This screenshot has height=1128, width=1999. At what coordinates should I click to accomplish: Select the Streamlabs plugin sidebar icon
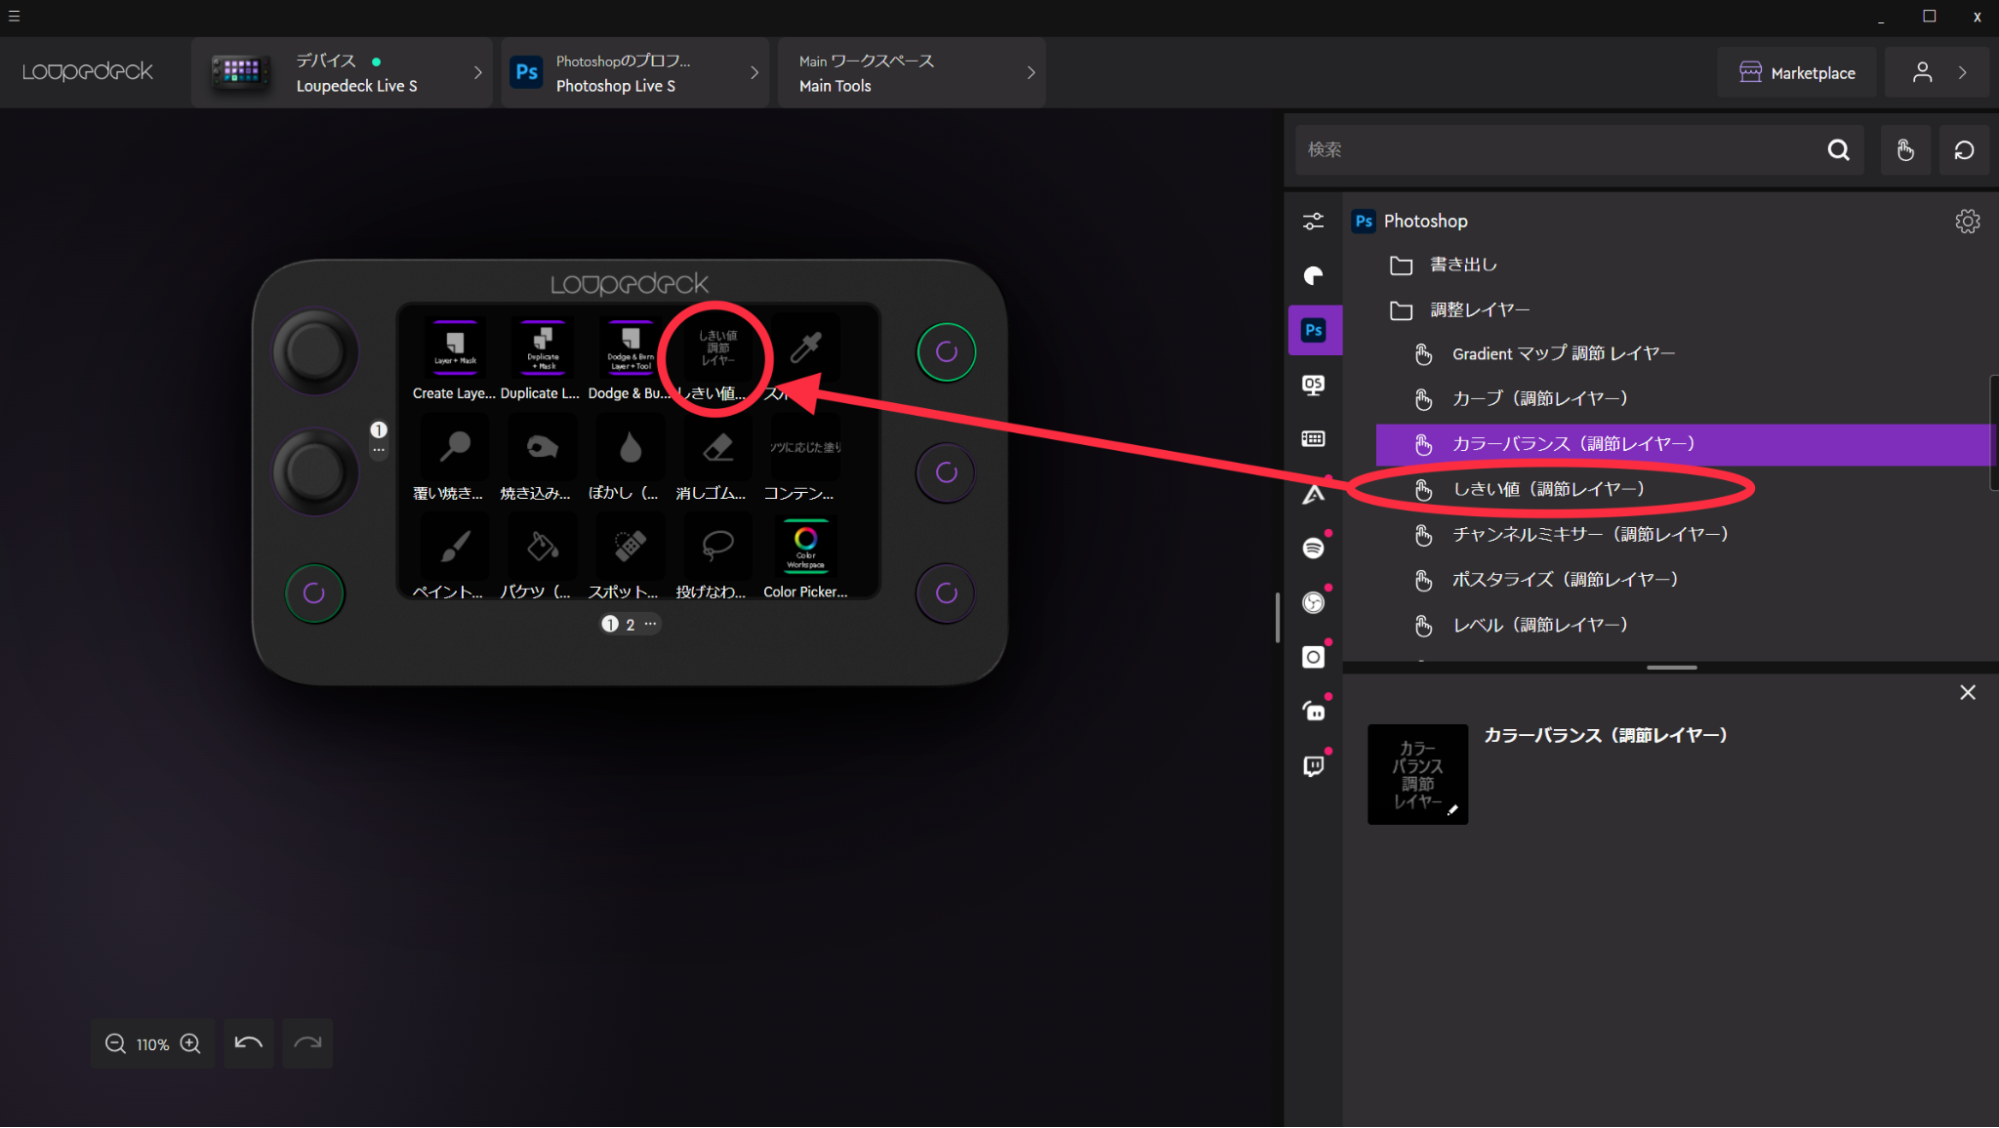pyautogui.click(x=1313, y=711)
